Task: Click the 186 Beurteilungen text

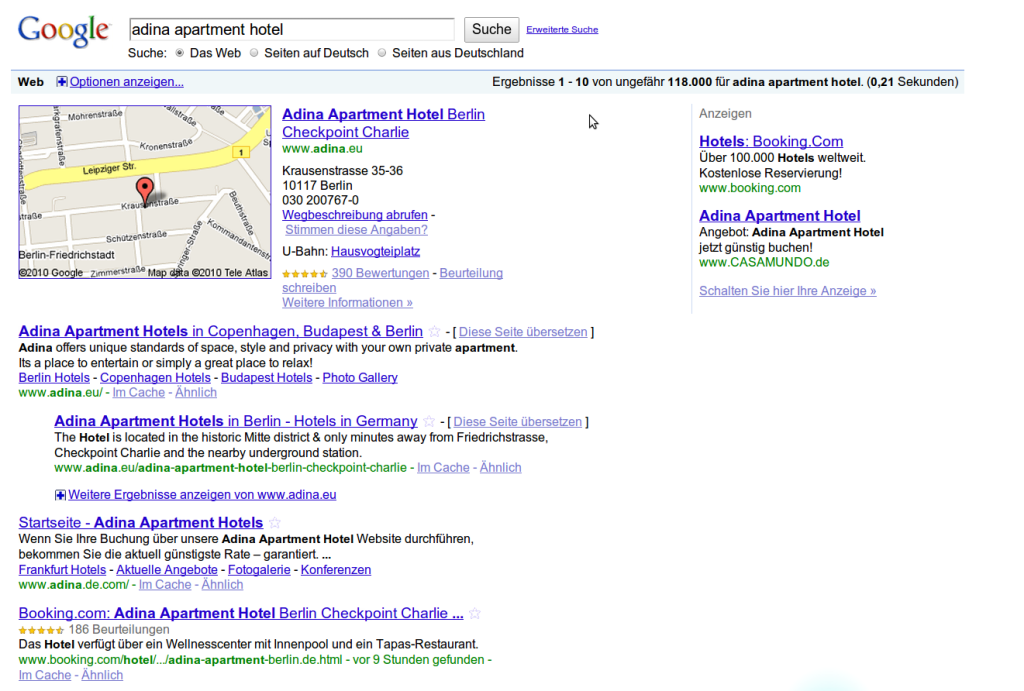Action: (x=119, y=630)
